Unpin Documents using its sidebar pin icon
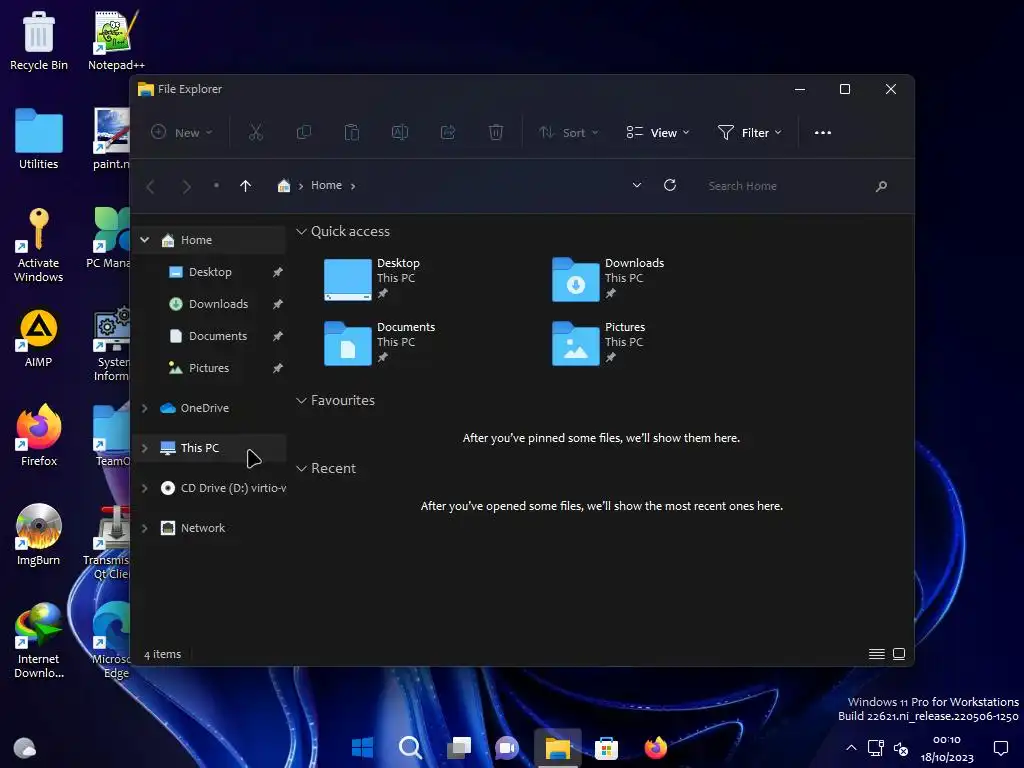Image resolution: width=1024 pixels, height=768 pixels. point(278,336)
